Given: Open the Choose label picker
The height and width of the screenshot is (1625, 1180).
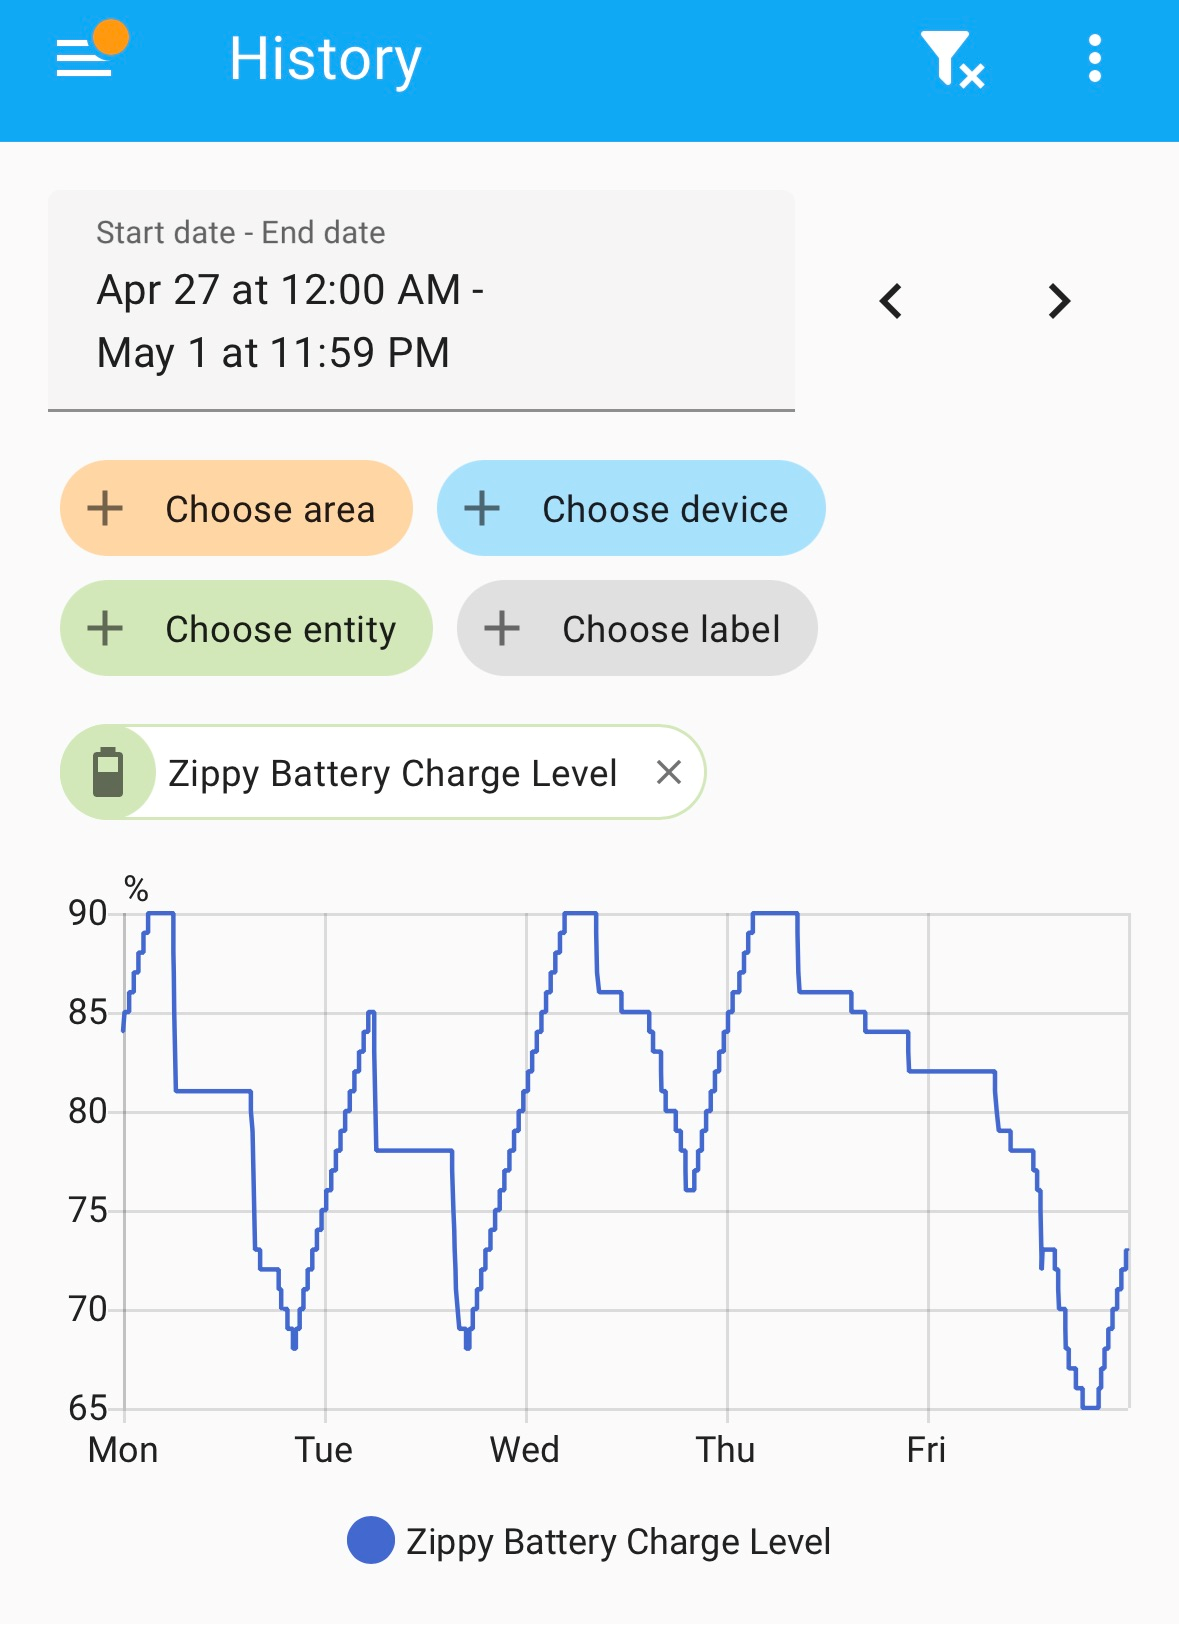Looking at the screenshot, I should click(637, 628).
